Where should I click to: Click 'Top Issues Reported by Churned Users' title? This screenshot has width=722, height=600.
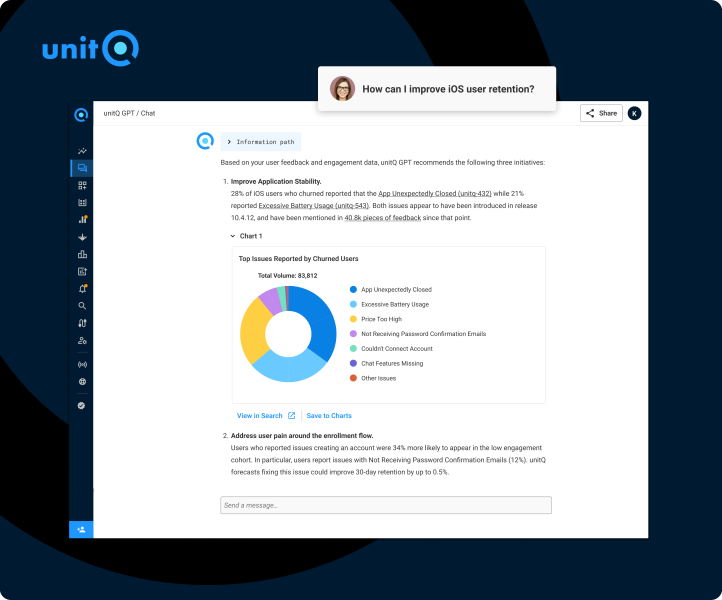pyautogui.click(x=298, y=259)
